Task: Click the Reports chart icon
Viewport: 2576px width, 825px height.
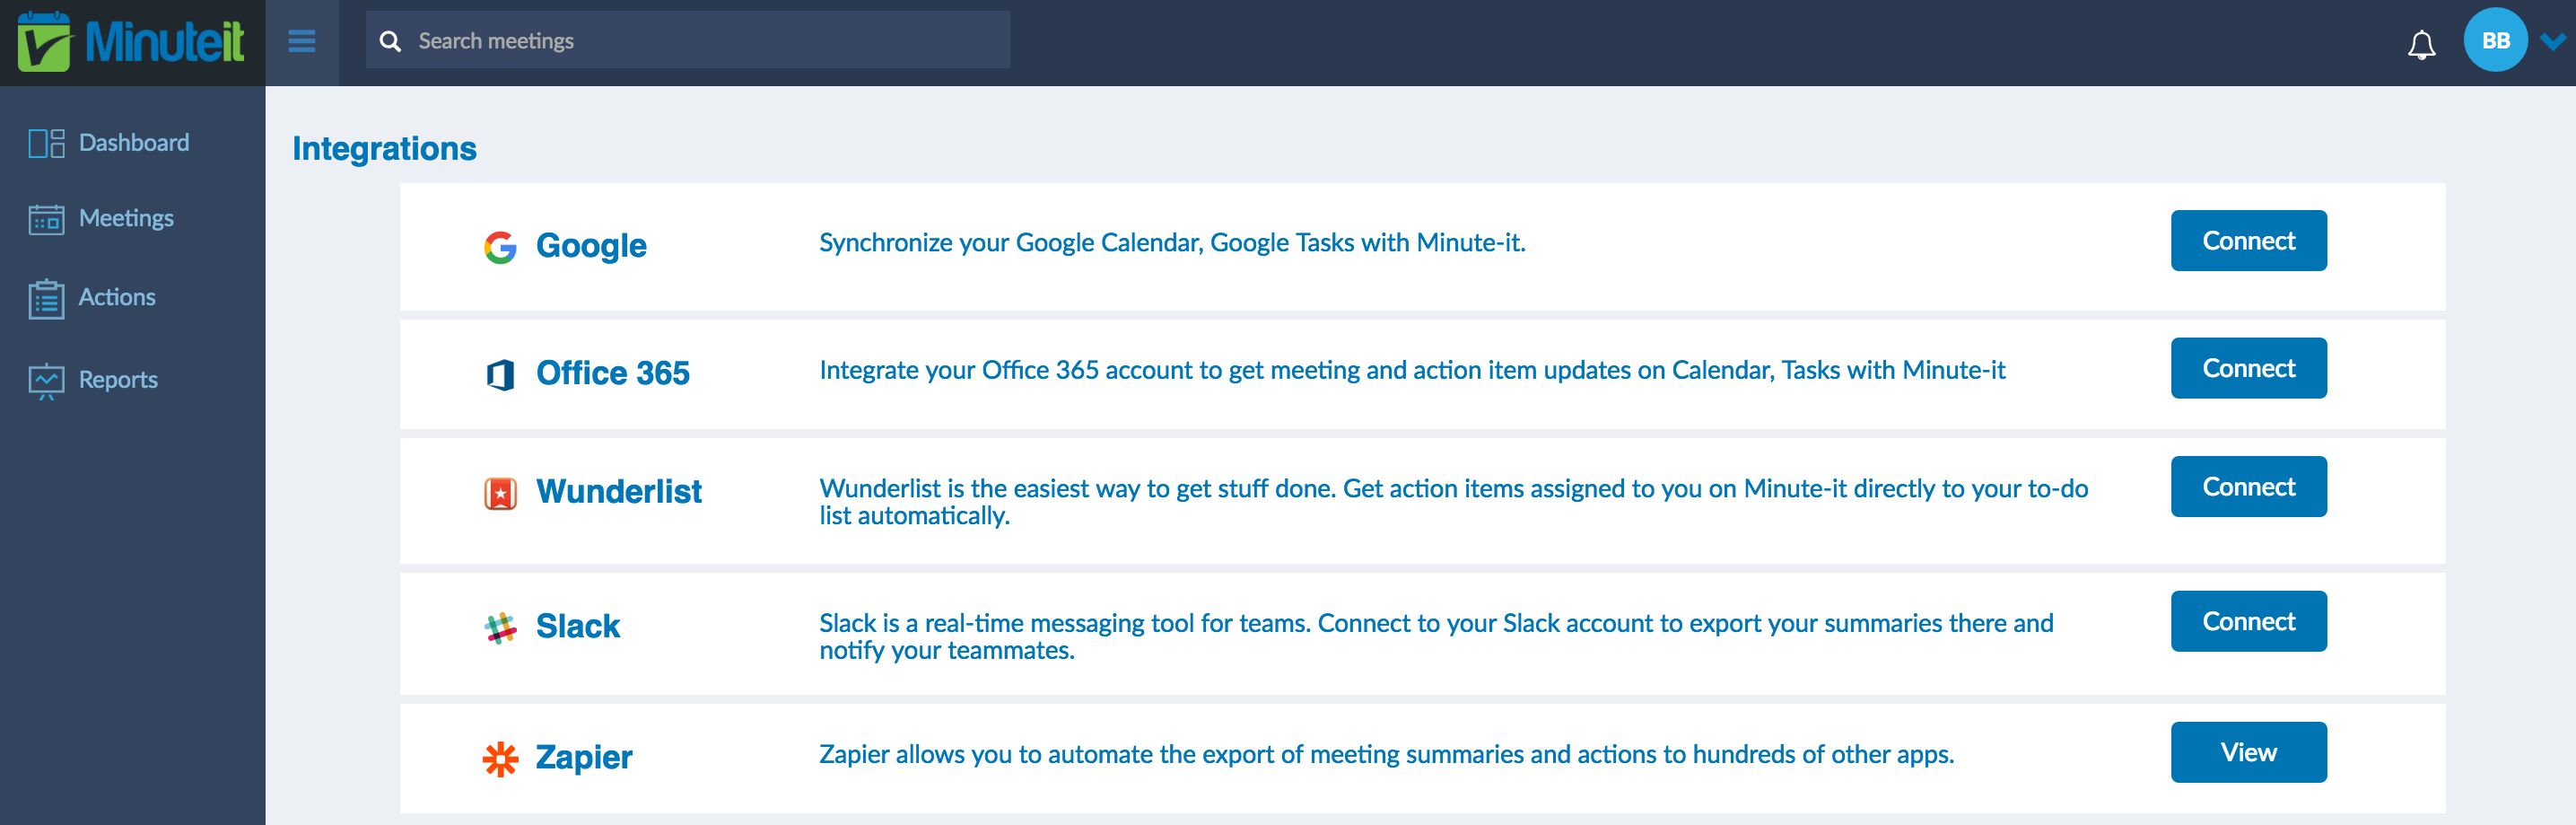Action: pos(46,381)
